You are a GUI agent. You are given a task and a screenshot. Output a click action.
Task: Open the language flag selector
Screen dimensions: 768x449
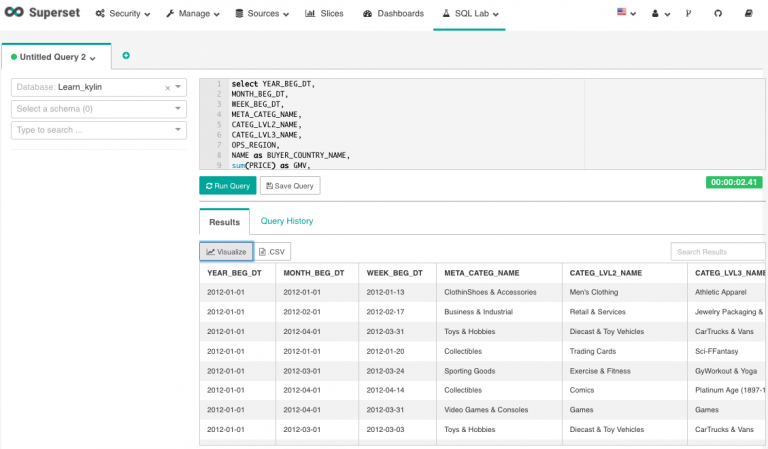626,14
